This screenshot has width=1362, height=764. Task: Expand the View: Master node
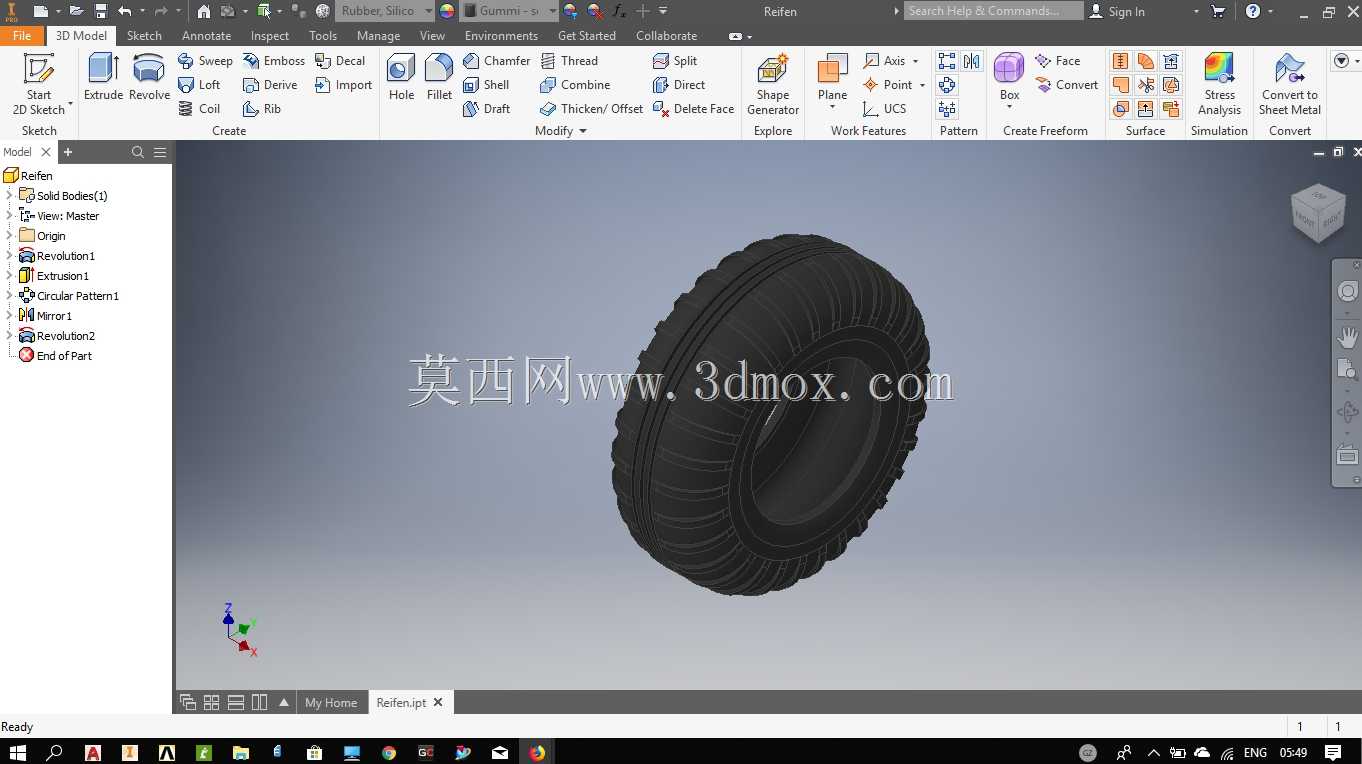pyautogui.click(x=9, y=216)
